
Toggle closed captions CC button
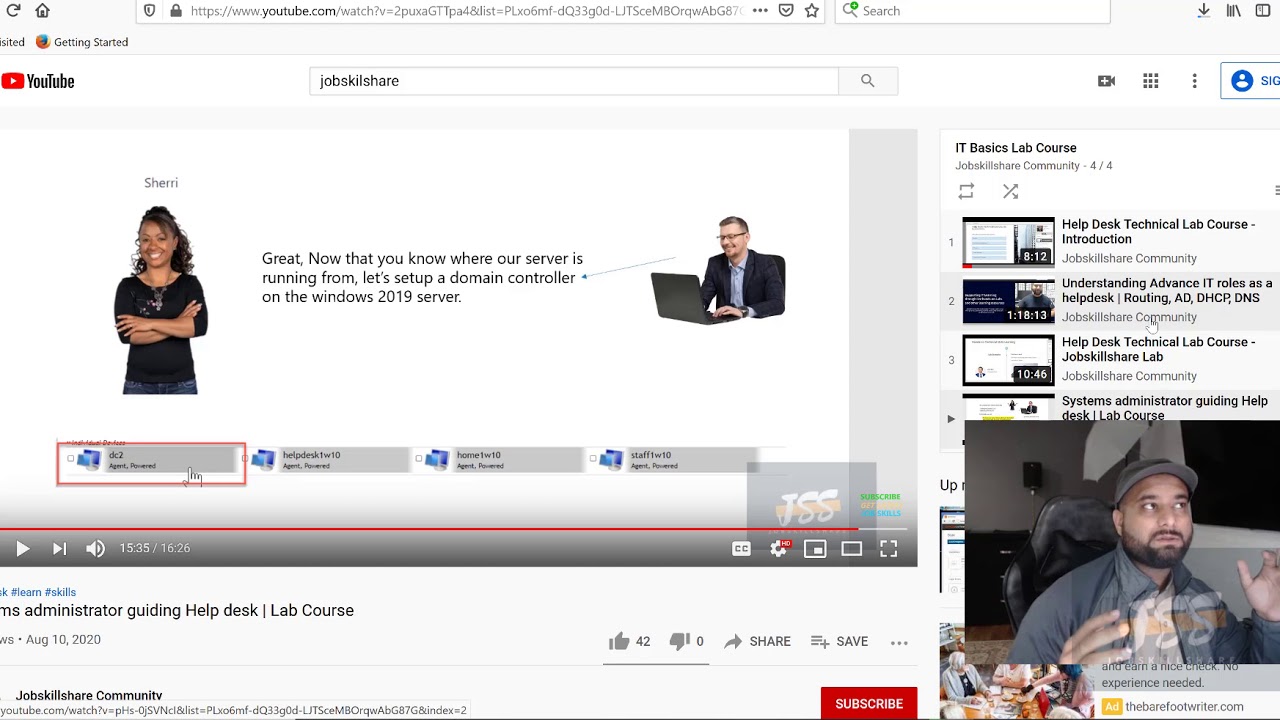pos(741,548)
